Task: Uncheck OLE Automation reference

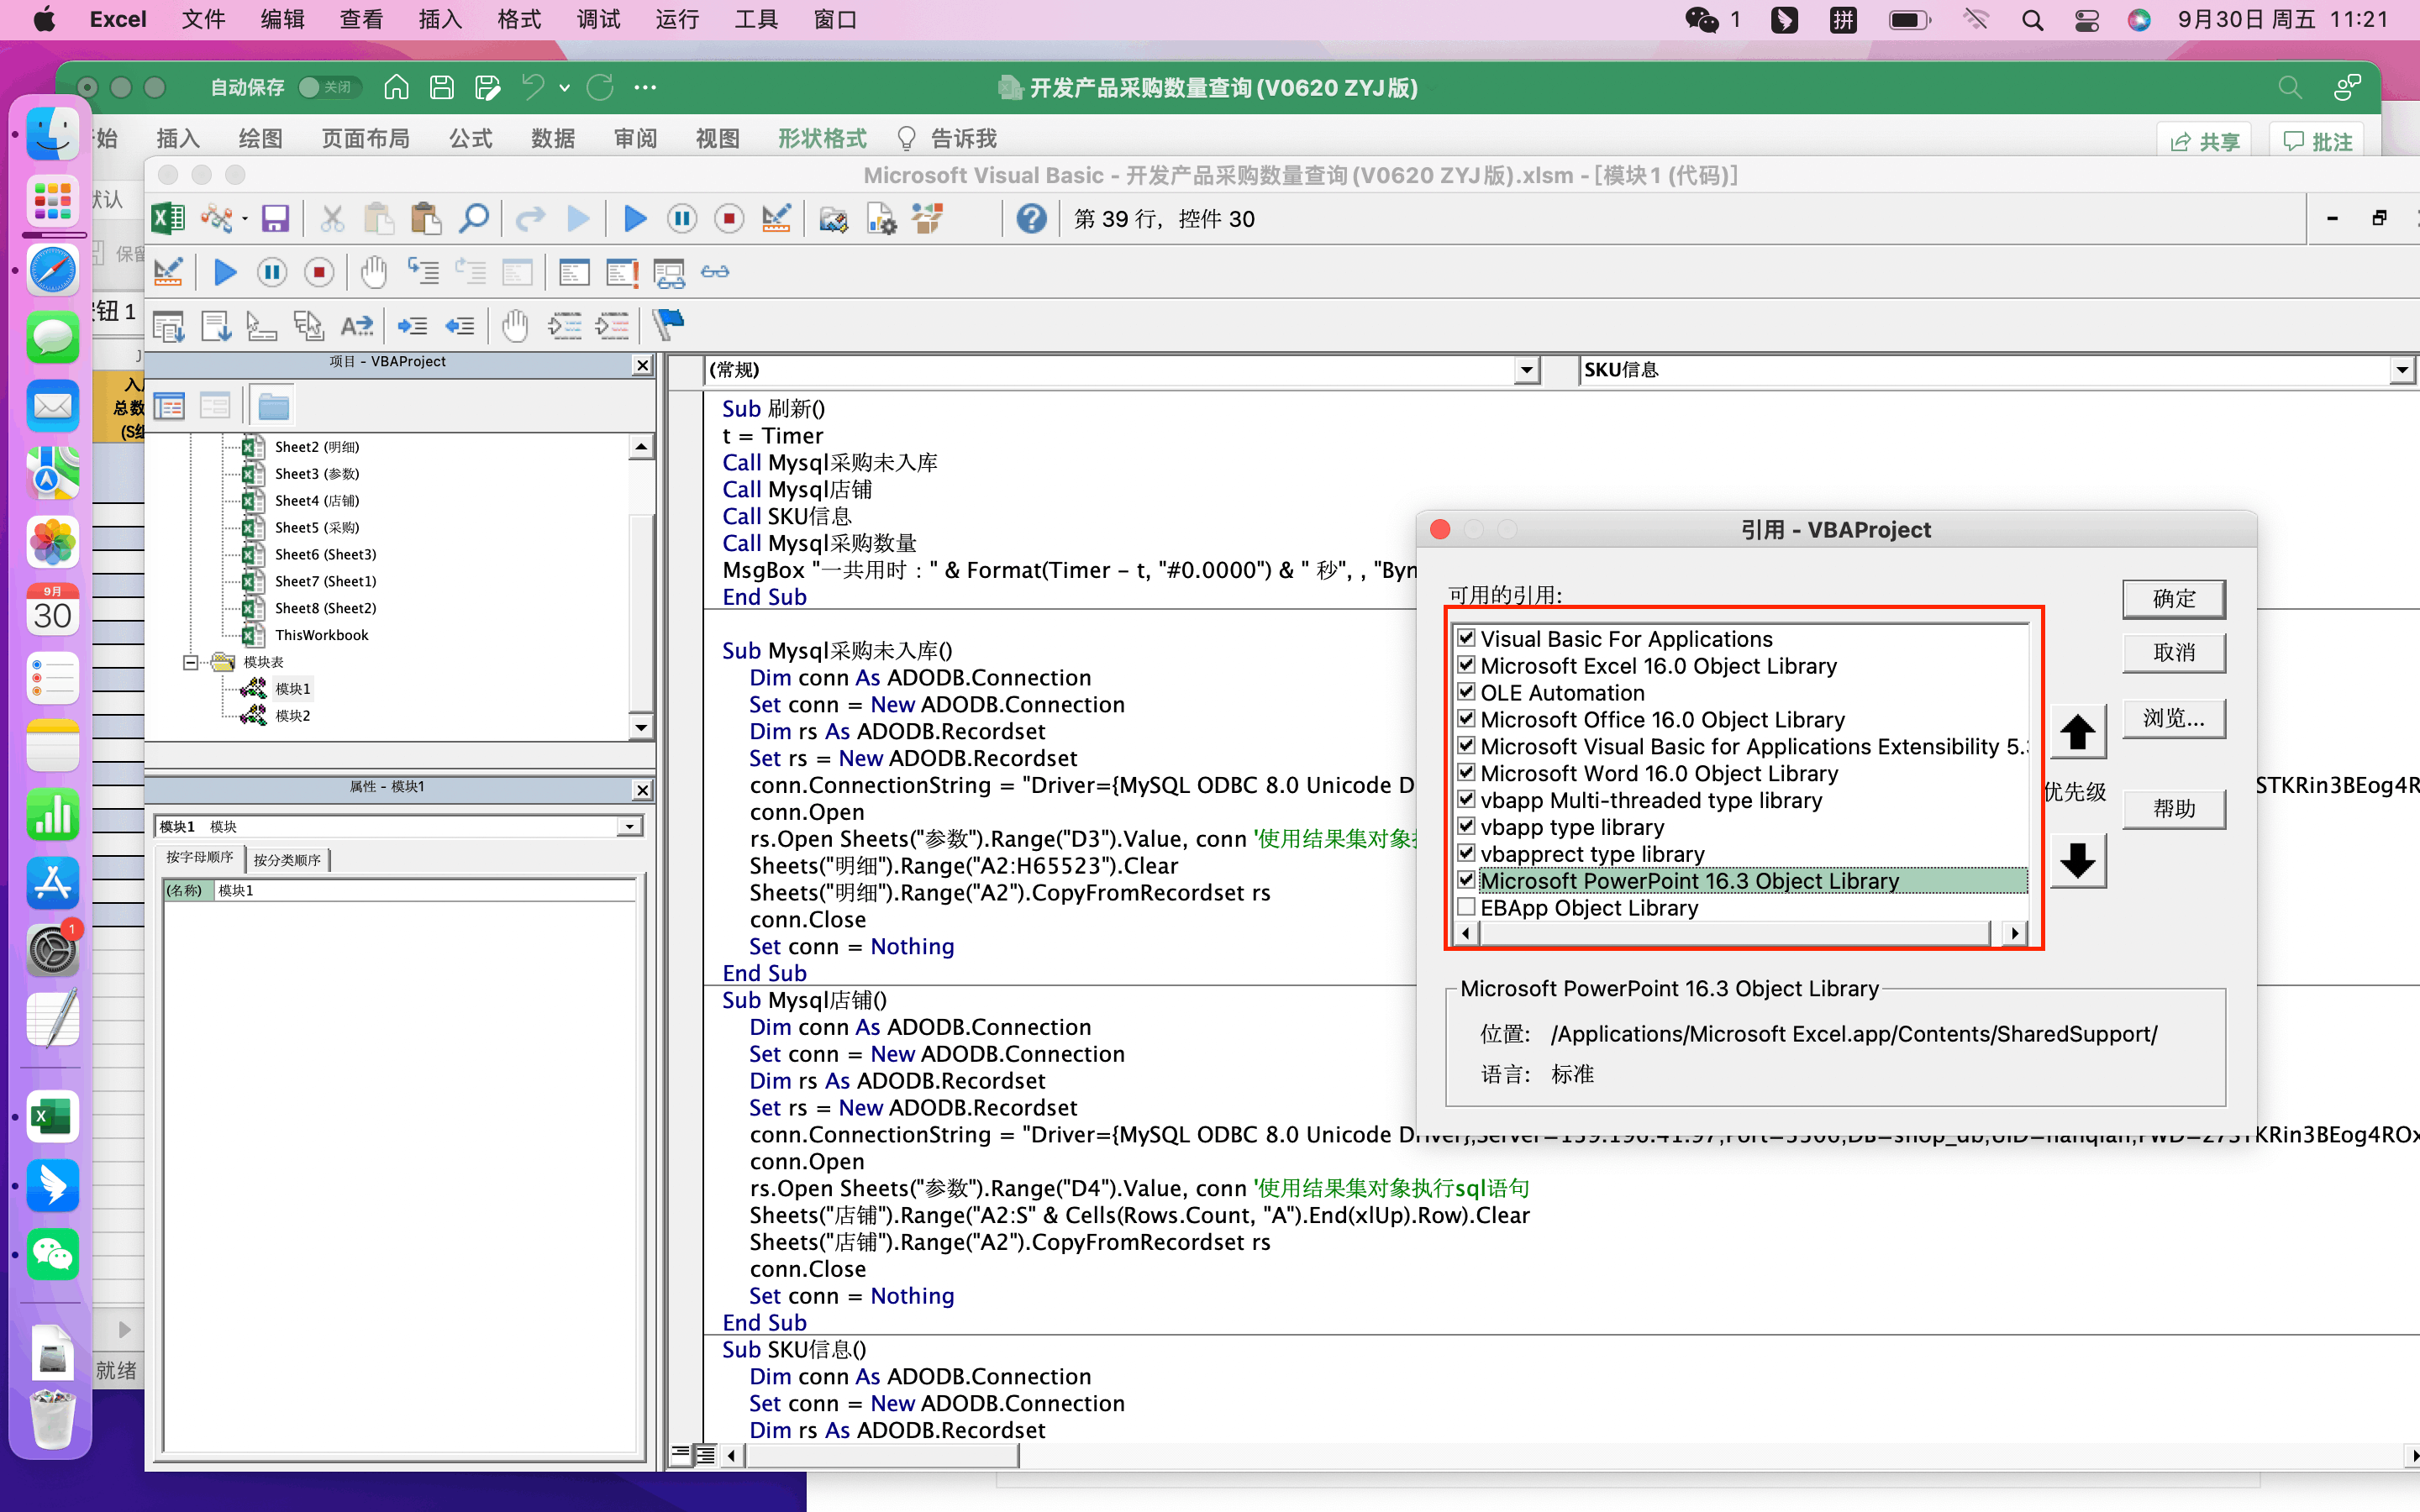Action: (x=1467, y=692)
